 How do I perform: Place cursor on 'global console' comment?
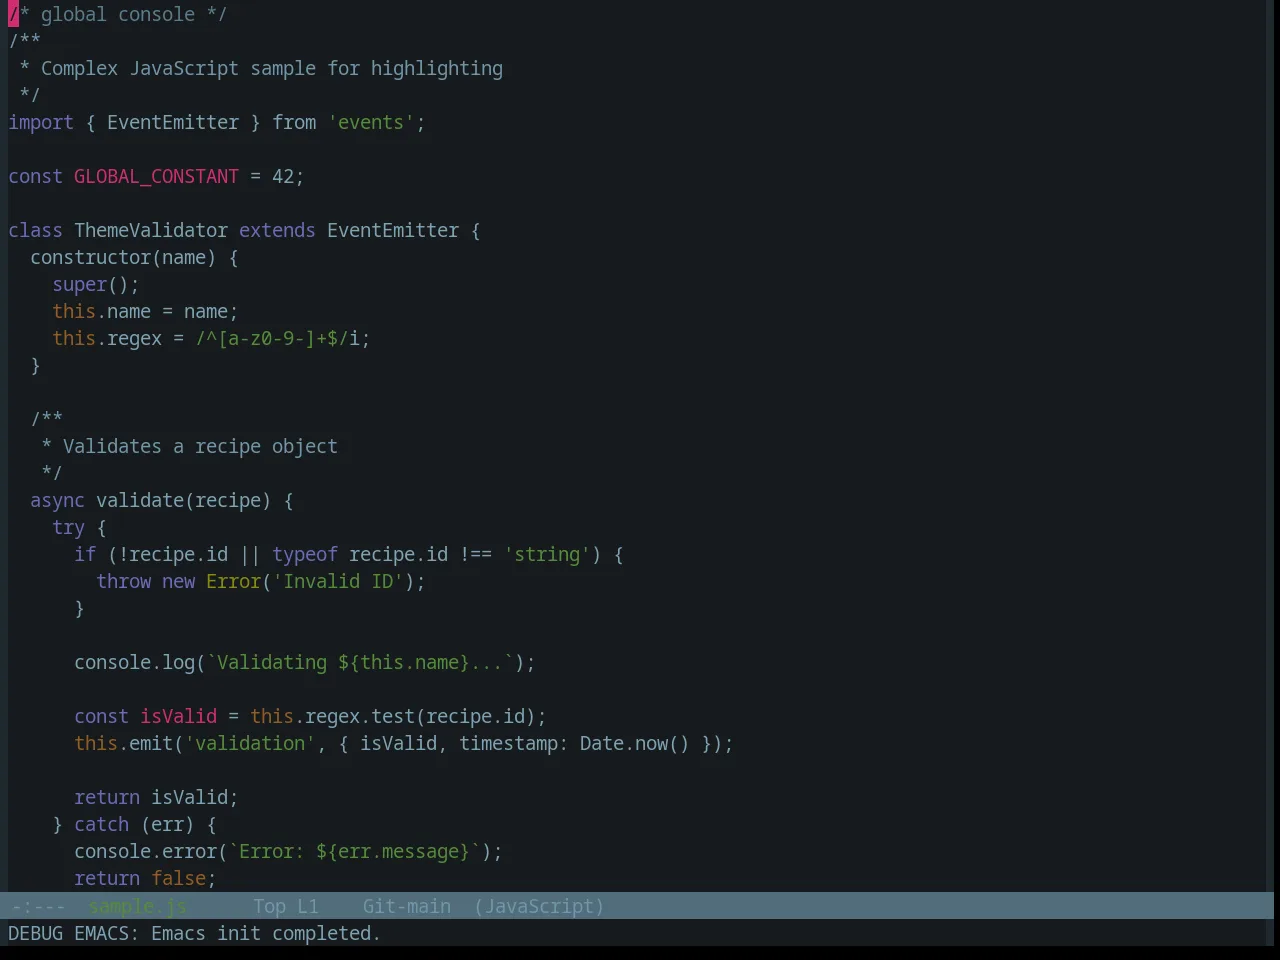118,14
